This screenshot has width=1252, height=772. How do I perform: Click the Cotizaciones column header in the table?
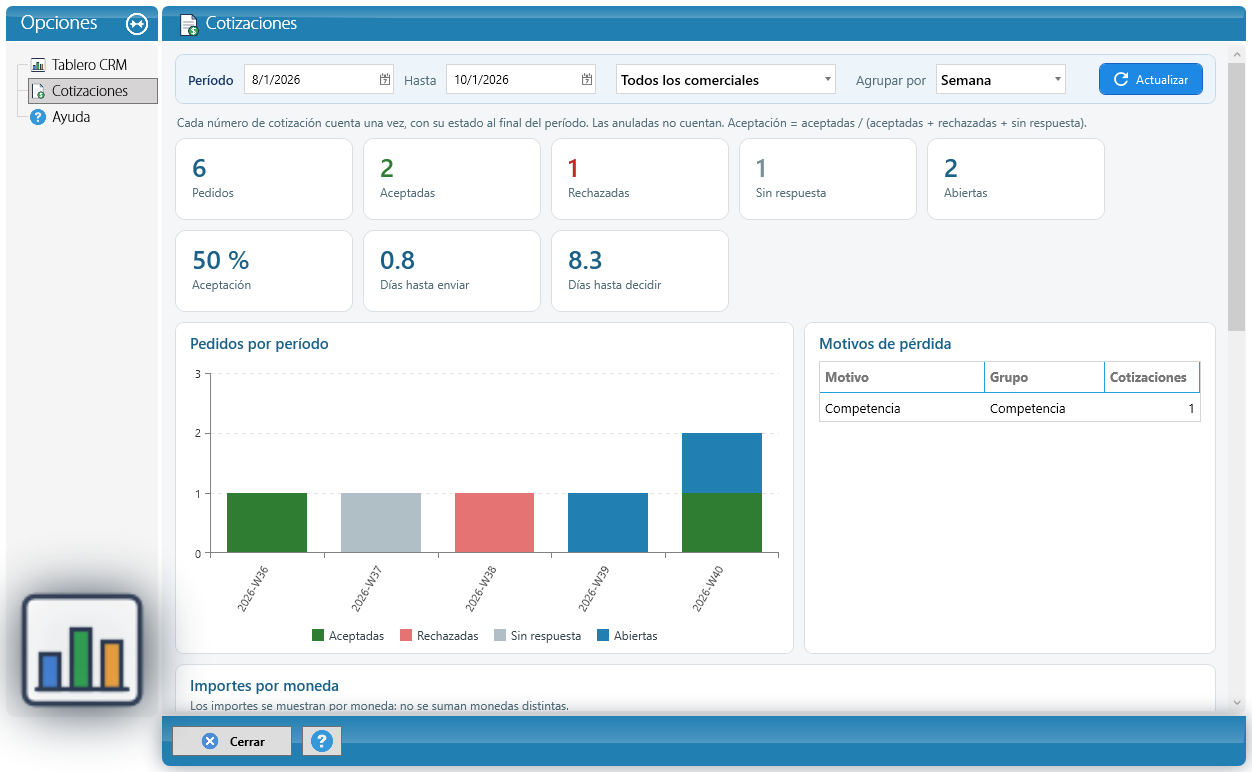[x=1151, y=377]
